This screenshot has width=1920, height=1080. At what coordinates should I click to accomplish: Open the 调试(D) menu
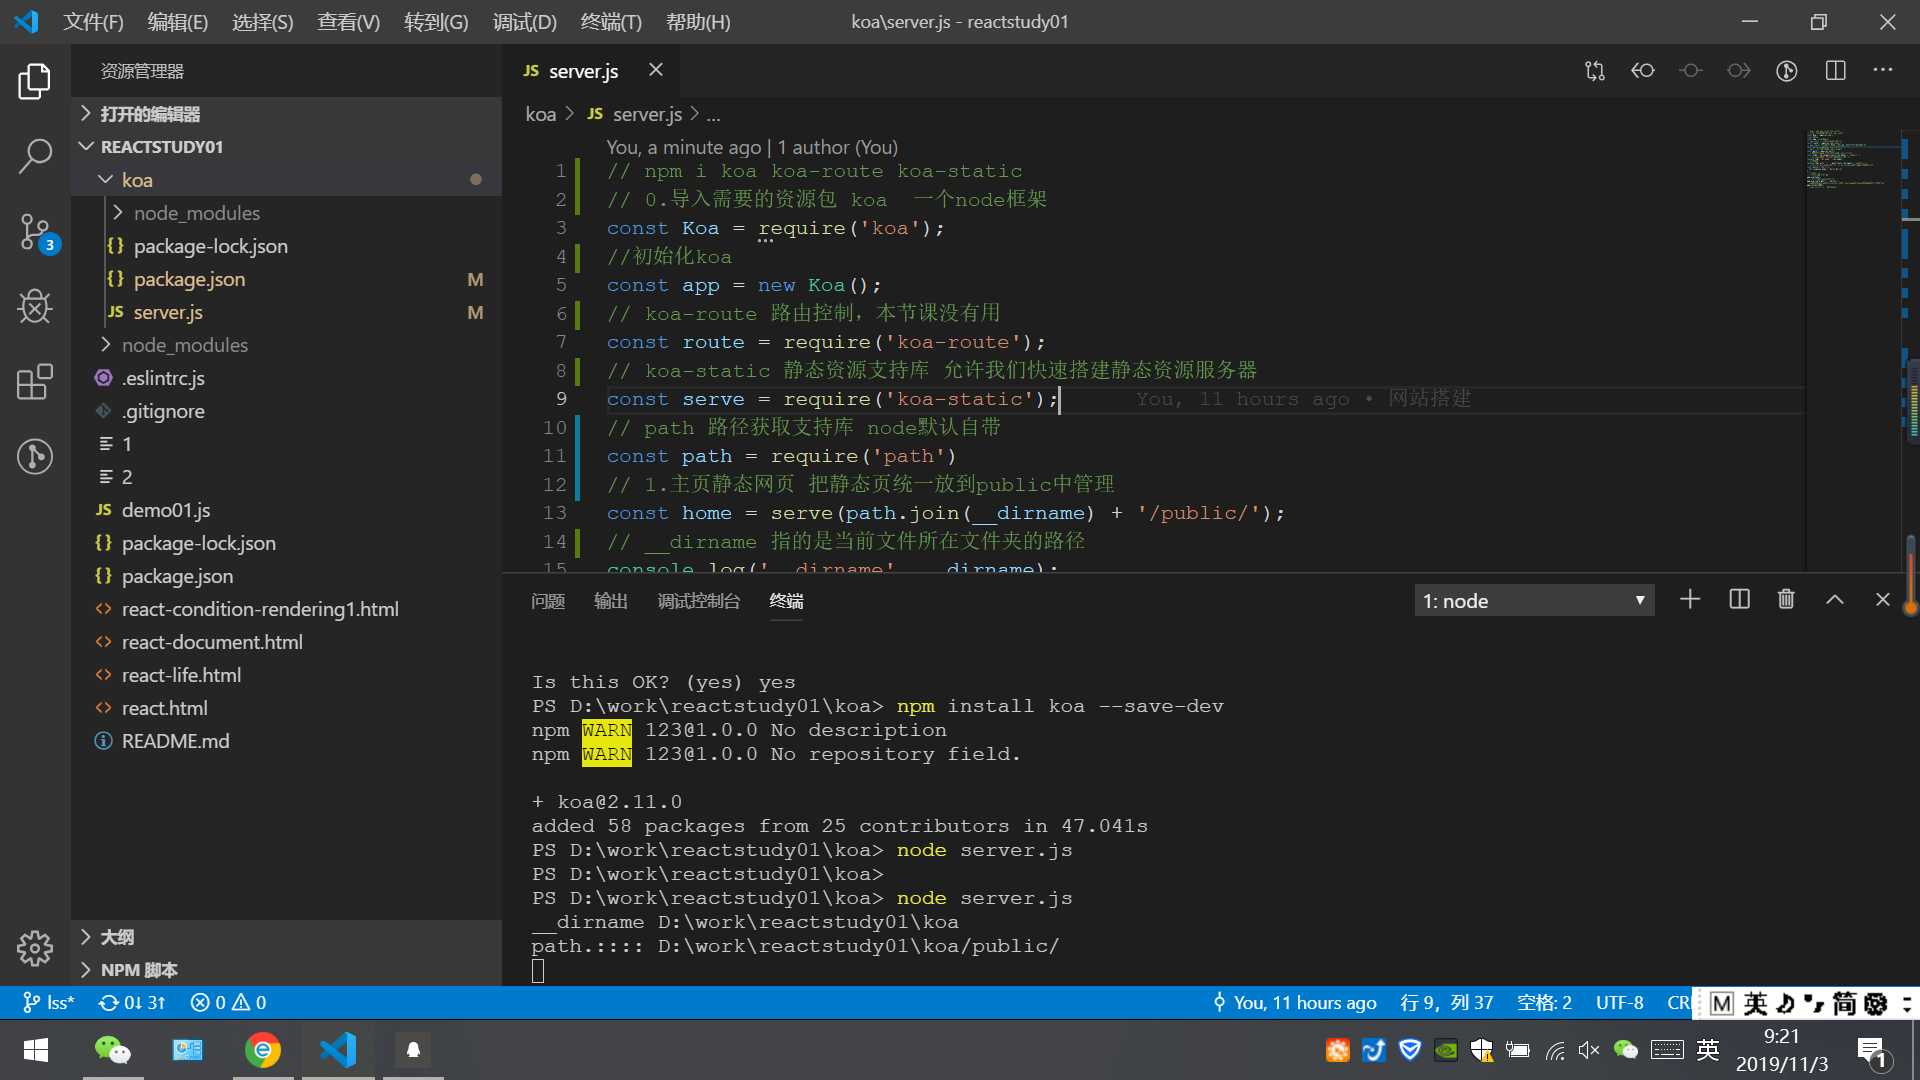pyautogui.click(x=523, y=21)
